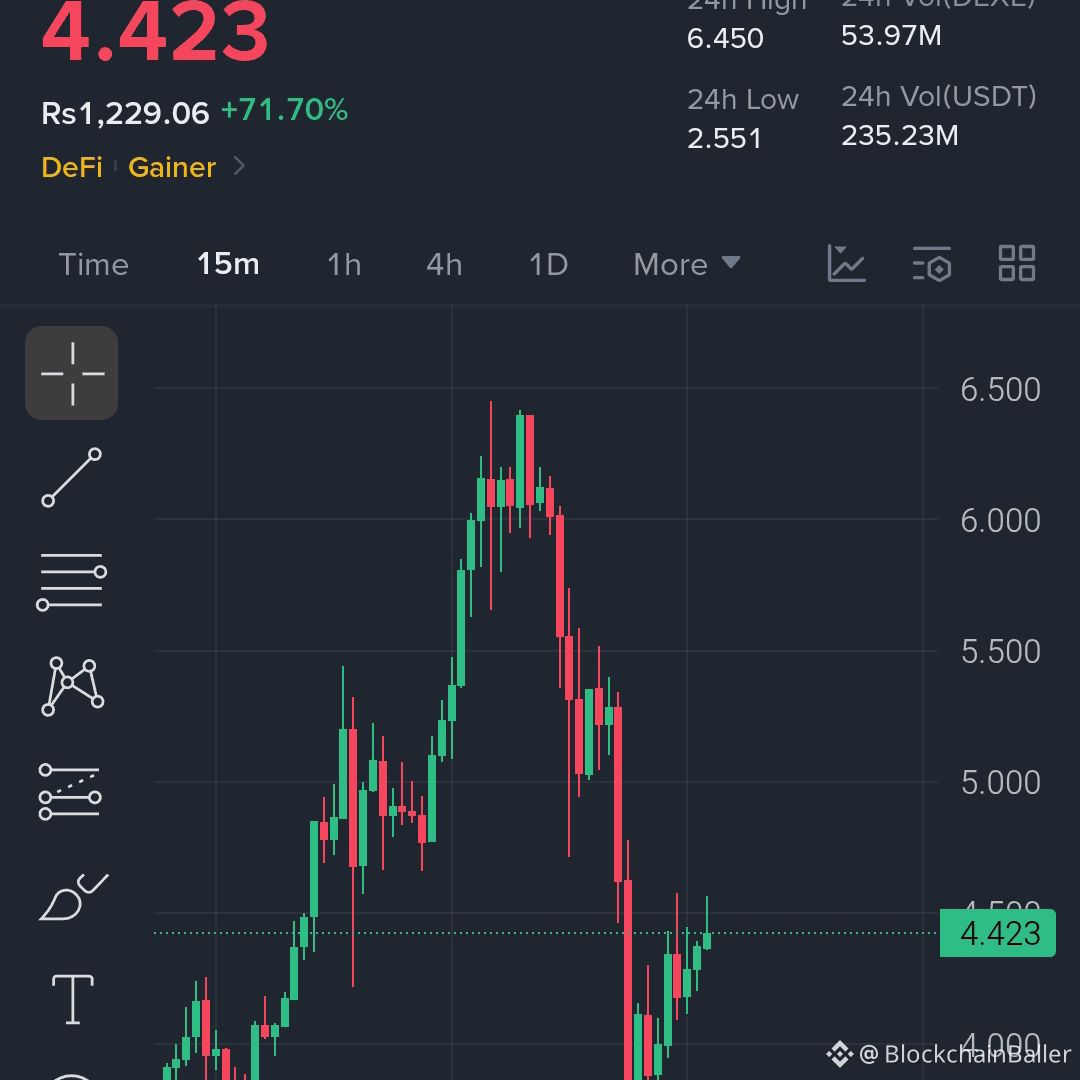The height and width of the screenshot is (1080, 1080).
Task: Tap the 24h Low value 2.551
Action: 725,138
